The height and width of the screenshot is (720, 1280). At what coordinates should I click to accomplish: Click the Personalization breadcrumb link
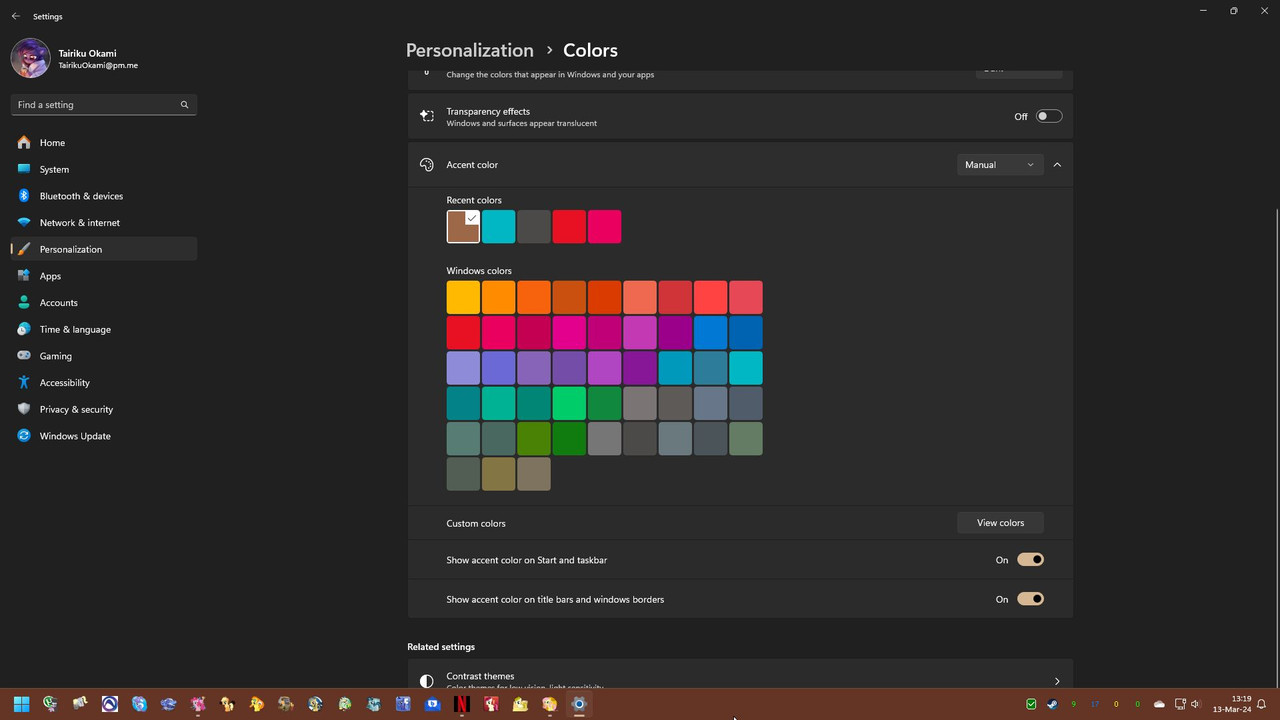(x=469, y=50)
